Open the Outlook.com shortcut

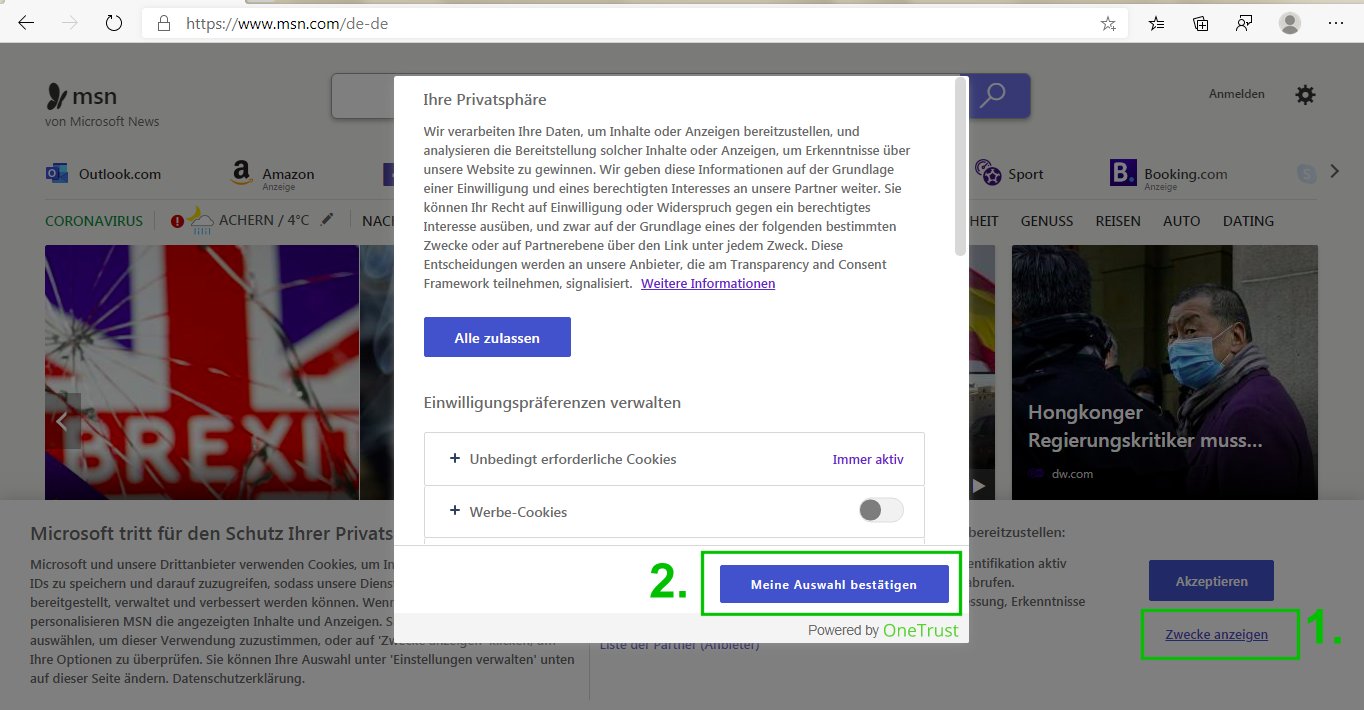pos(103,173)
